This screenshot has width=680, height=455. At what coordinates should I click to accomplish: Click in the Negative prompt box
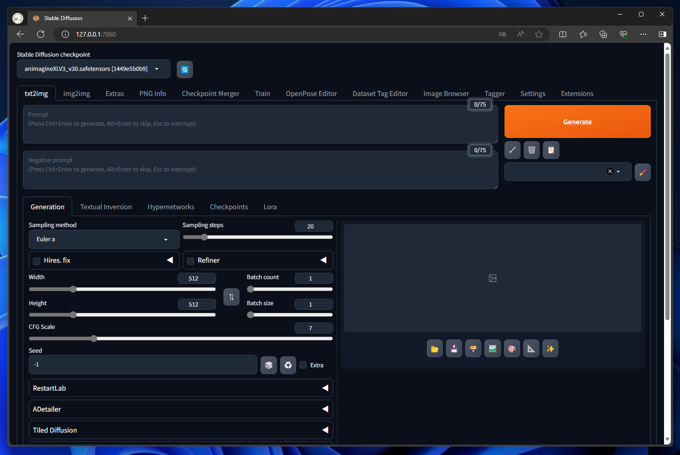click(x=260, y=170)
